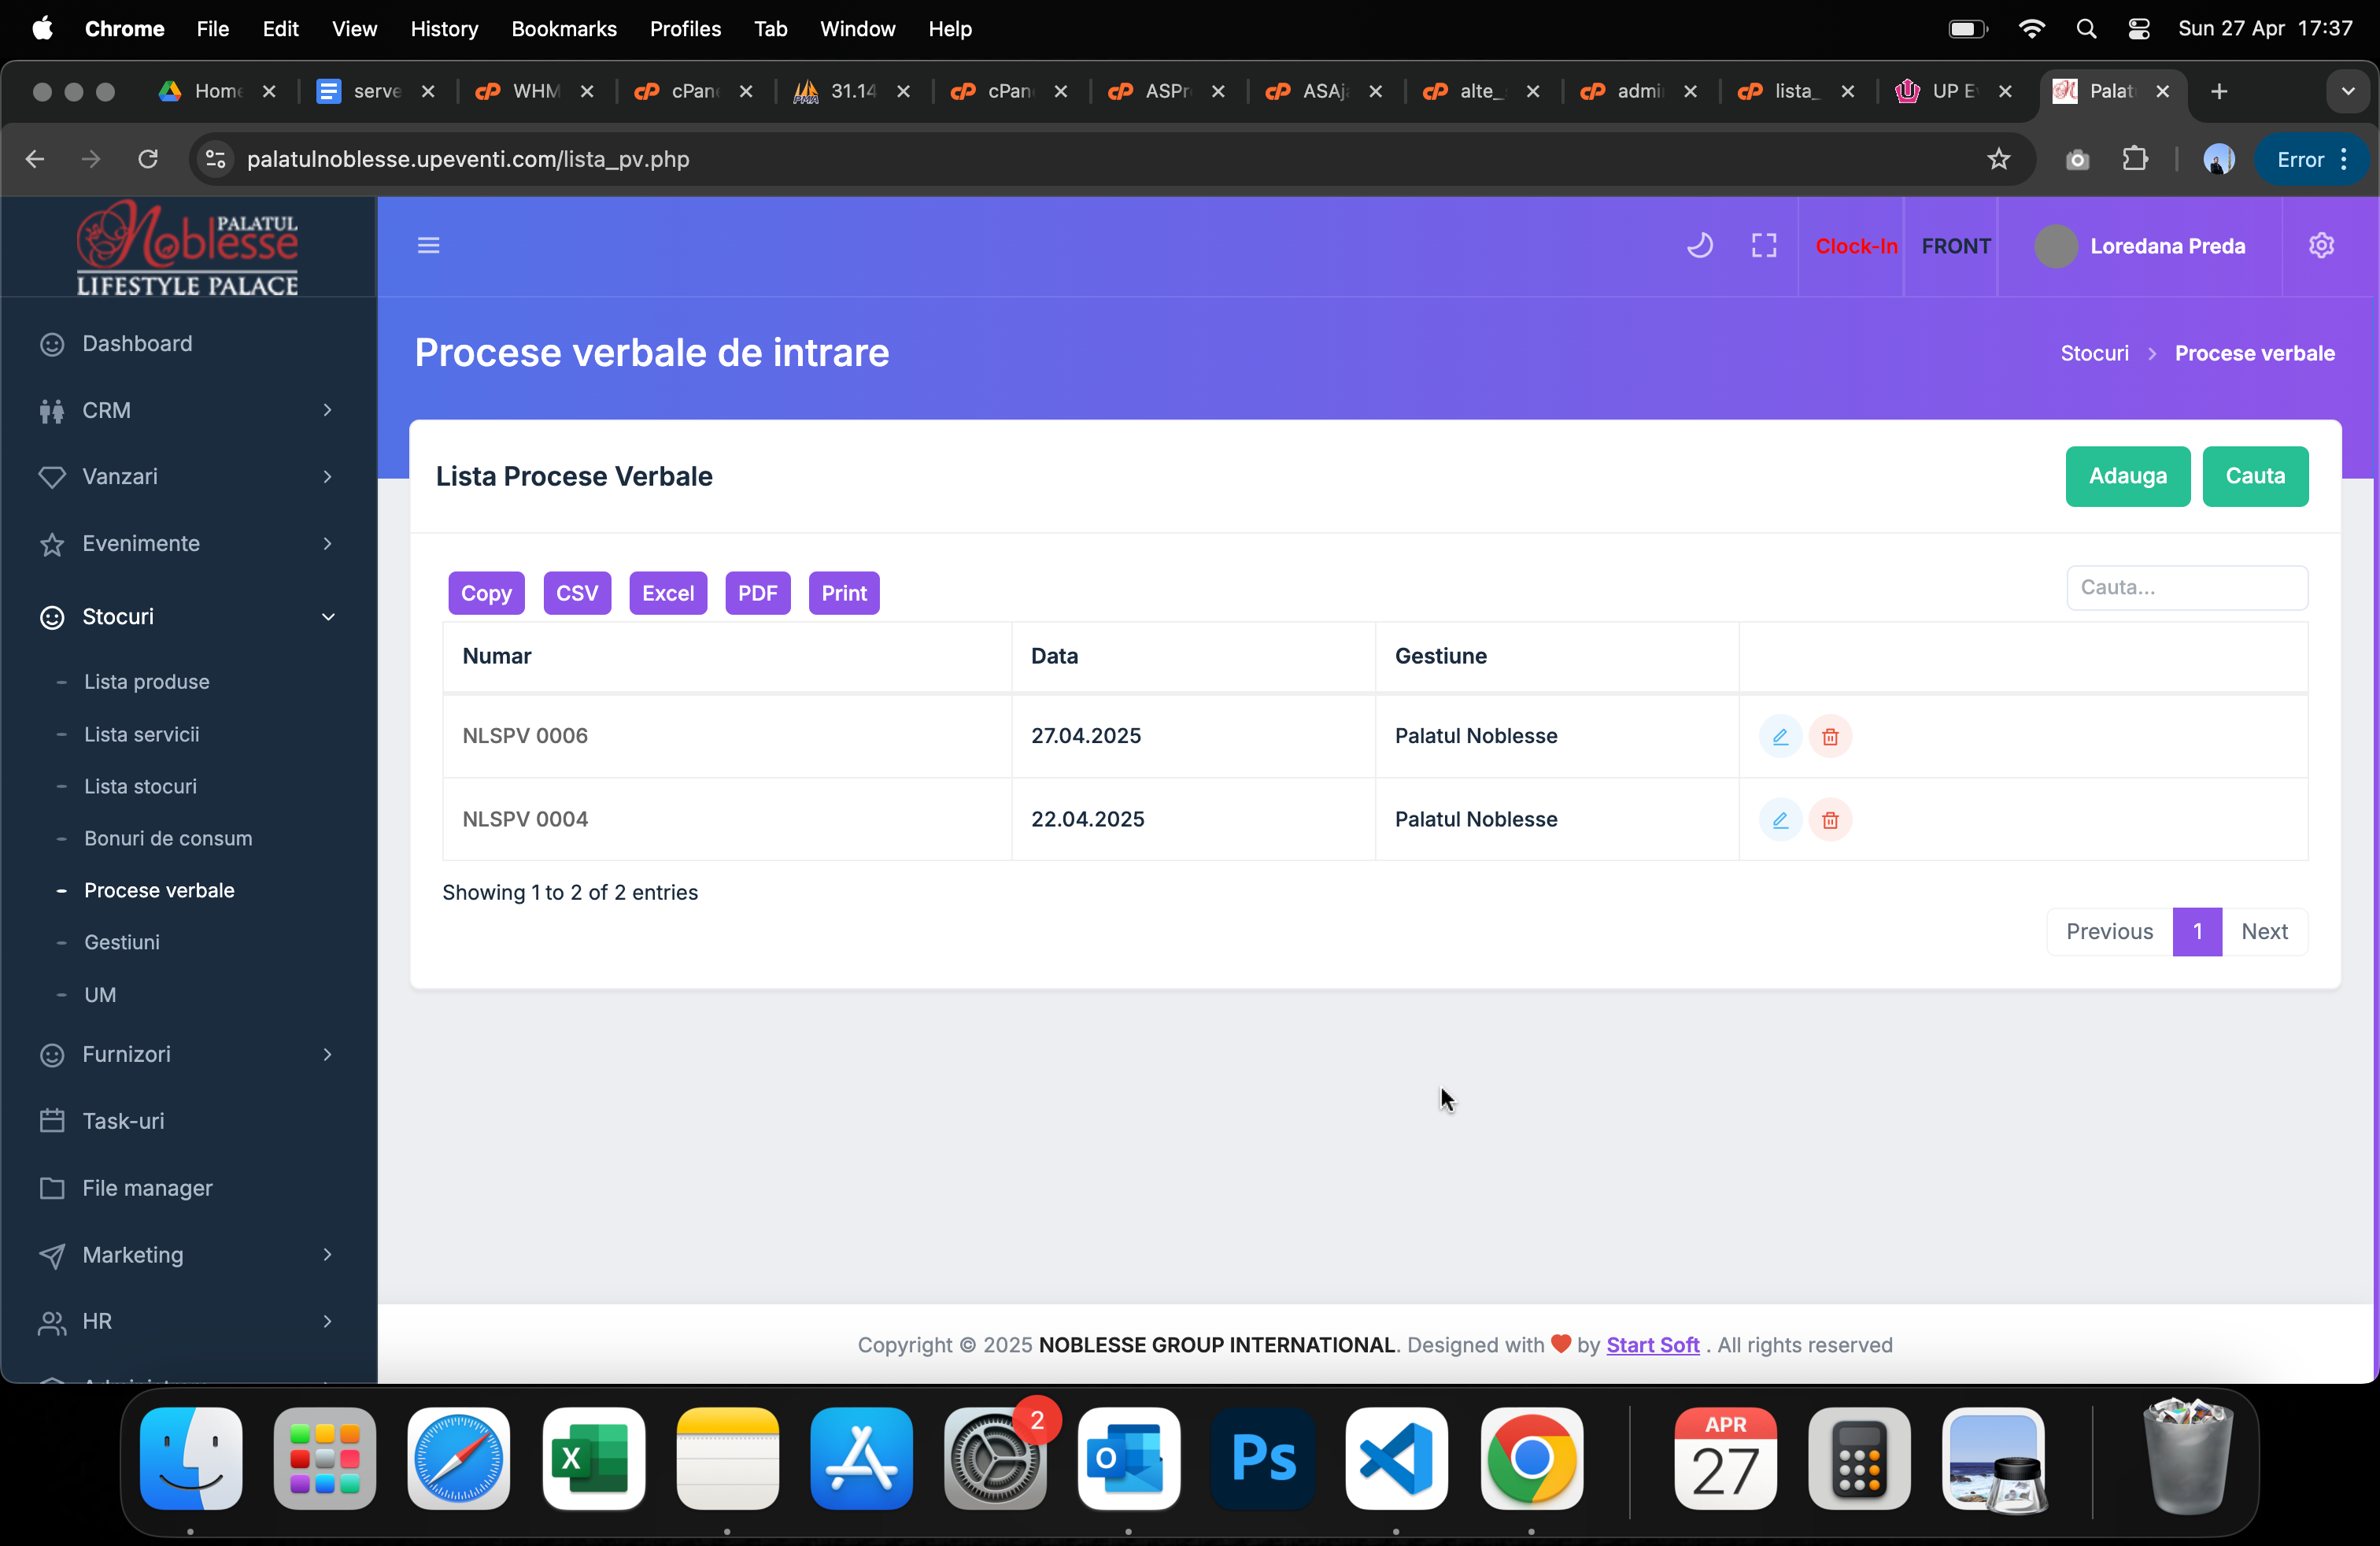Viewport: 2380px width, 1546px height.
Task: Bookmark this page with the star icon
Action: click(1998, 159)
